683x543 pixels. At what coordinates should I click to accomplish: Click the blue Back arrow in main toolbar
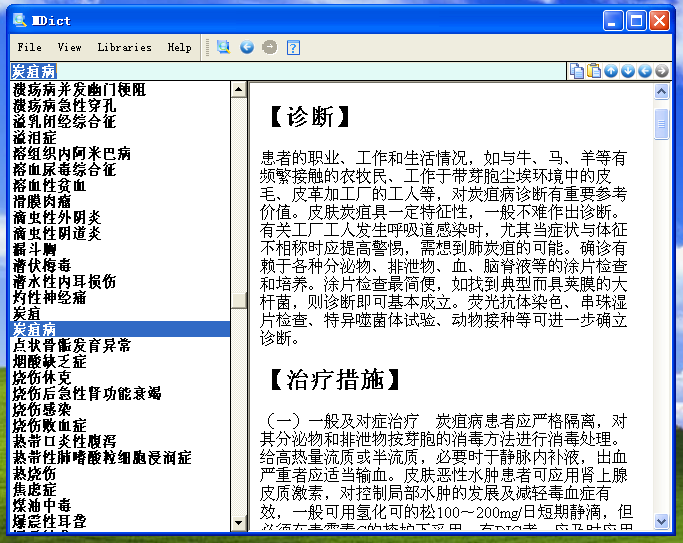[247, 47]
